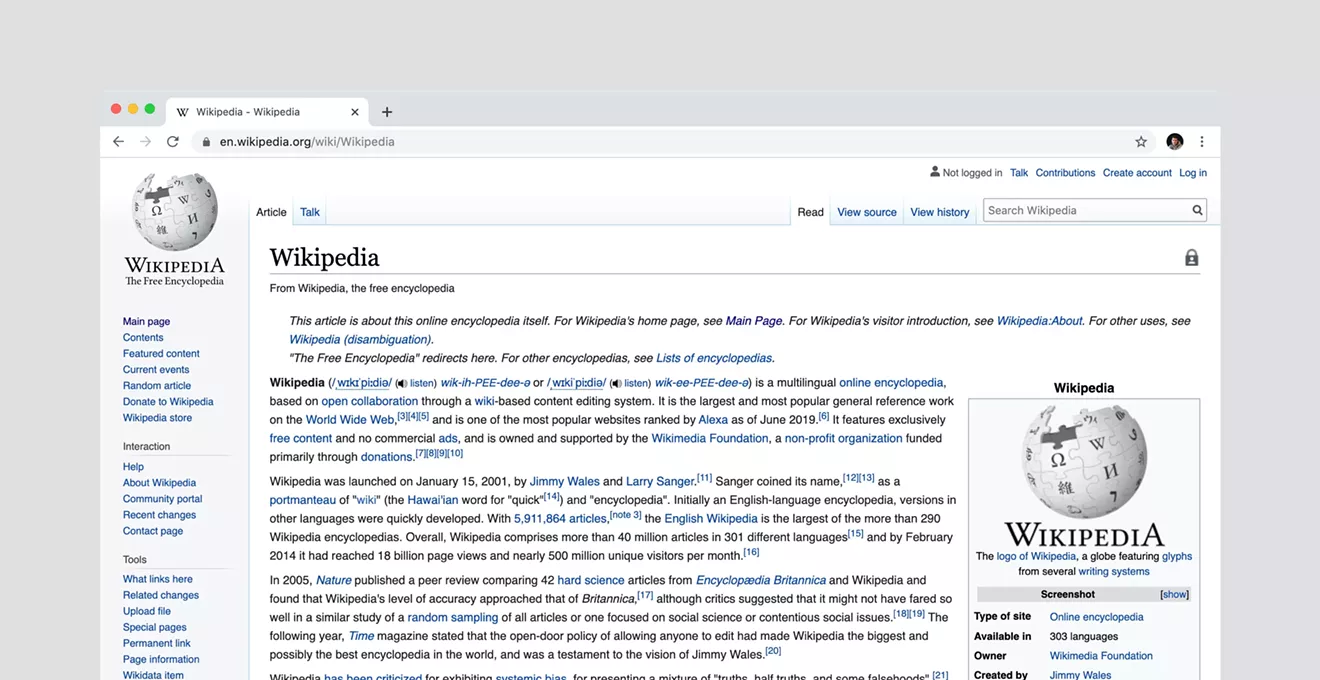Viewport: 1320px width, 680px height.
Task: Open About Wikipedia in the sidebar
Action: pos(159,483)
